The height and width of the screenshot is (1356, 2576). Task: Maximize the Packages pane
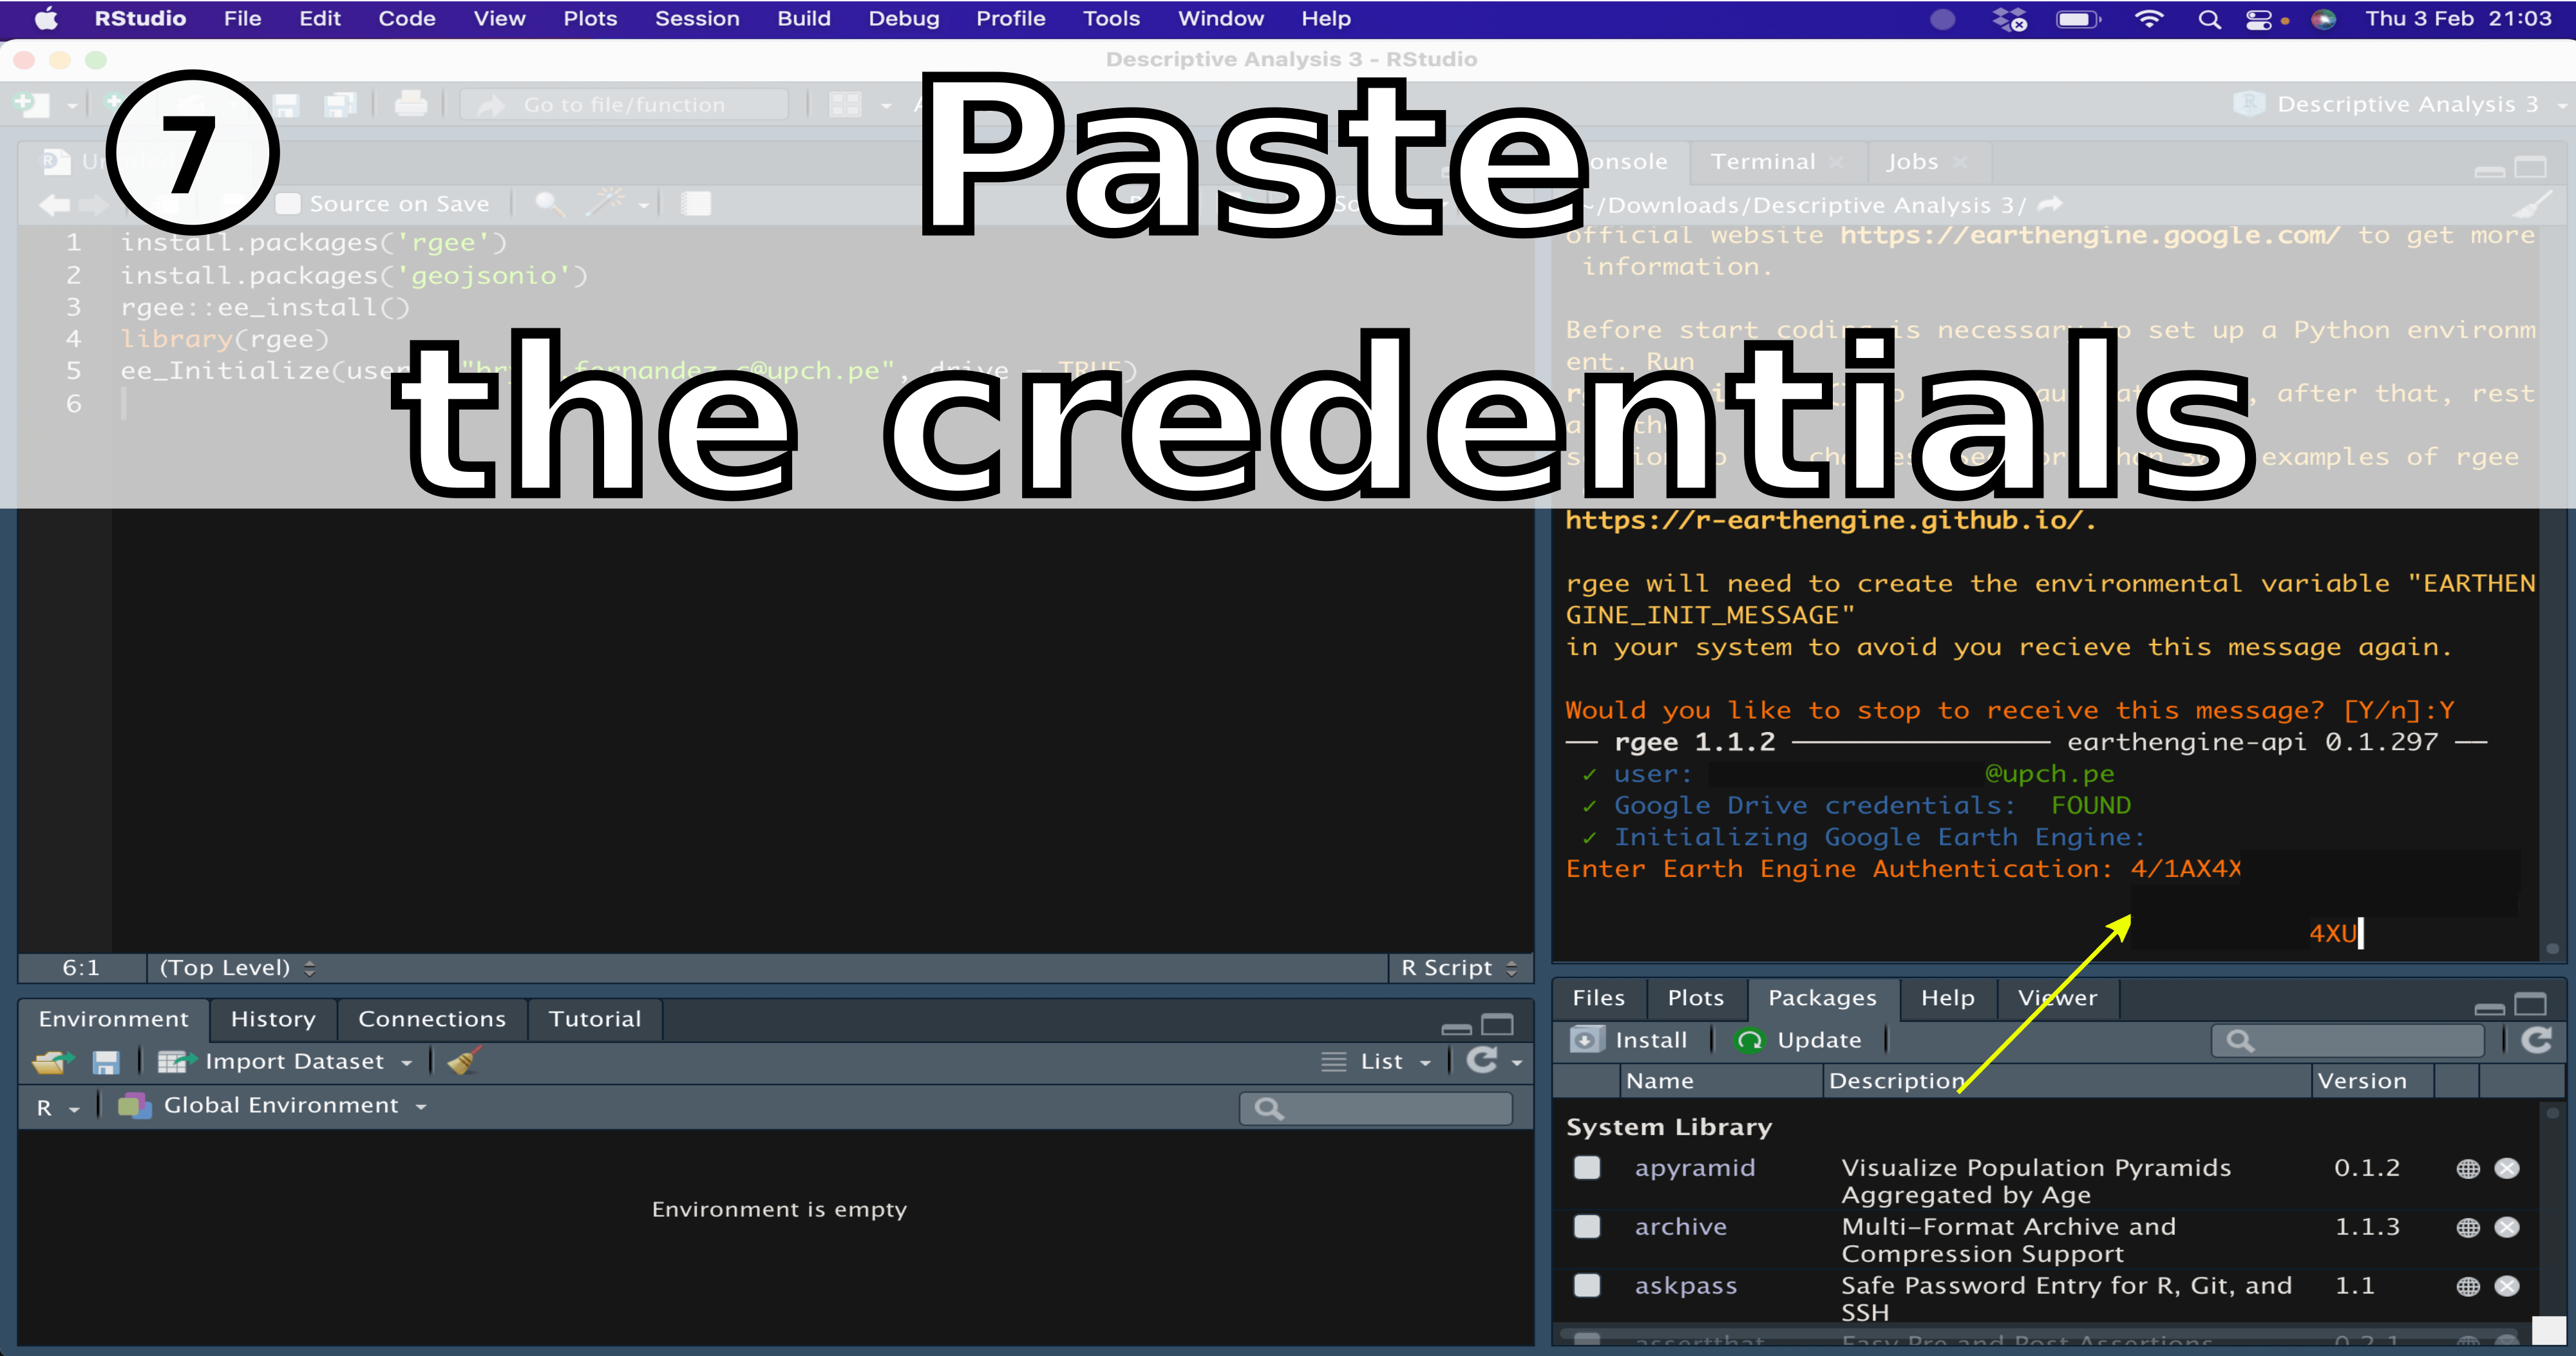pyautogui.click(x=2530, y=1004)
